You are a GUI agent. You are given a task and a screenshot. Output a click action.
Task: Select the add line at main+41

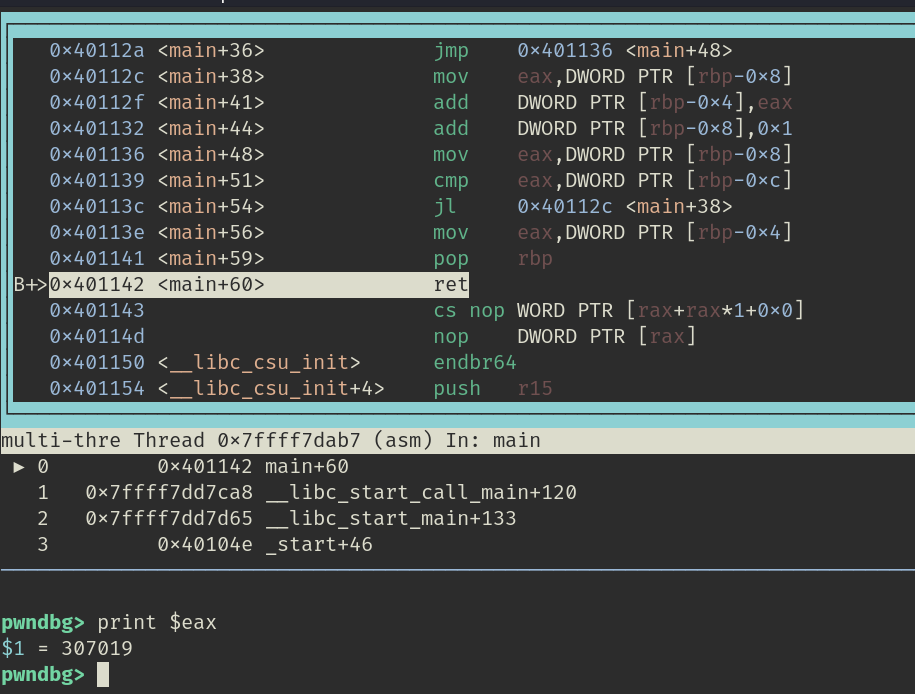click(421, 103)
